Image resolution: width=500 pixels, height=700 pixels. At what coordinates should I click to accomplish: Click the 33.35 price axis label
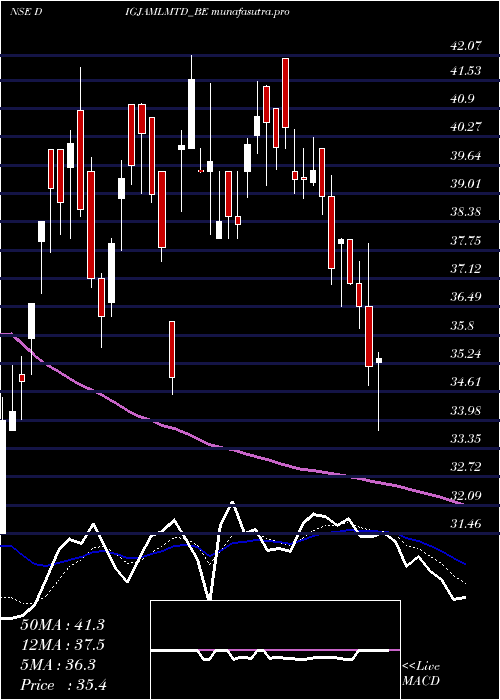pos(467,439)
